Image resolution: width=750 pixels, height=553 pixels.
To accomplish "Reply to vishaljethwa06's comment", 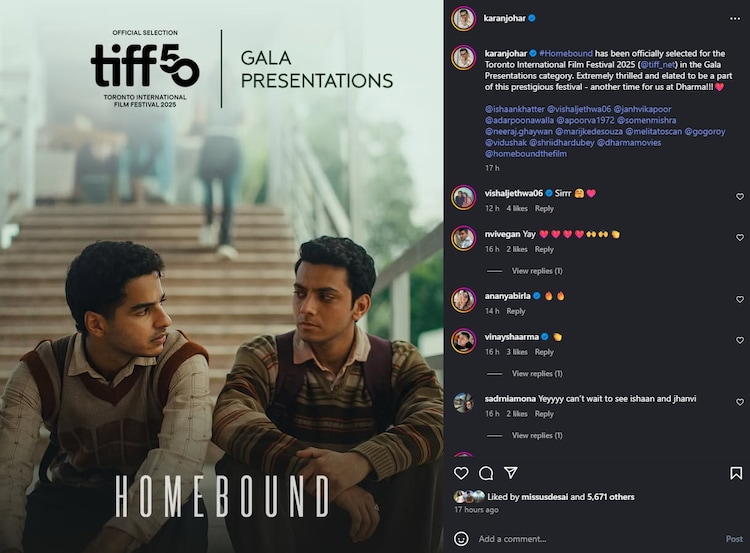I will 544,209.
